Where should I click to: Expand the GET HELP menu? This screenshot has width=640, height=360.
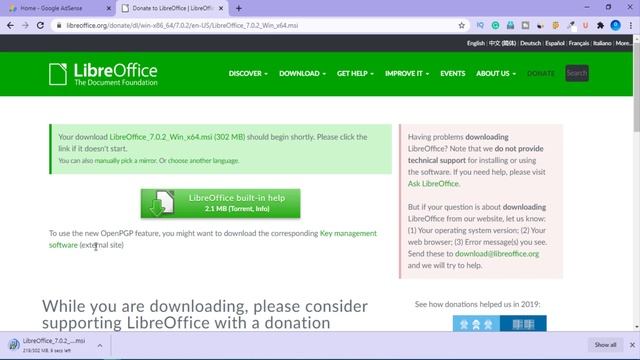[x=355, y=73]
